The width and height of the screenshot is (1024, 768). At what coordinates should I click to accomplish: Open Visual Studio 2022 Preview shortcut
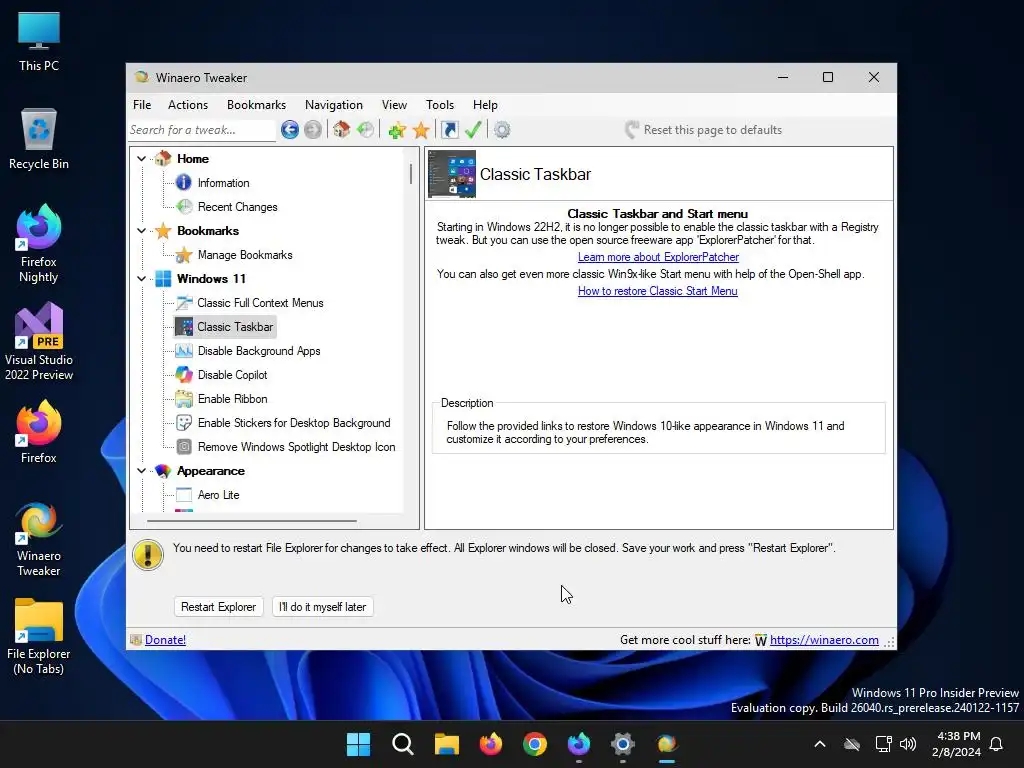point(39,342)
